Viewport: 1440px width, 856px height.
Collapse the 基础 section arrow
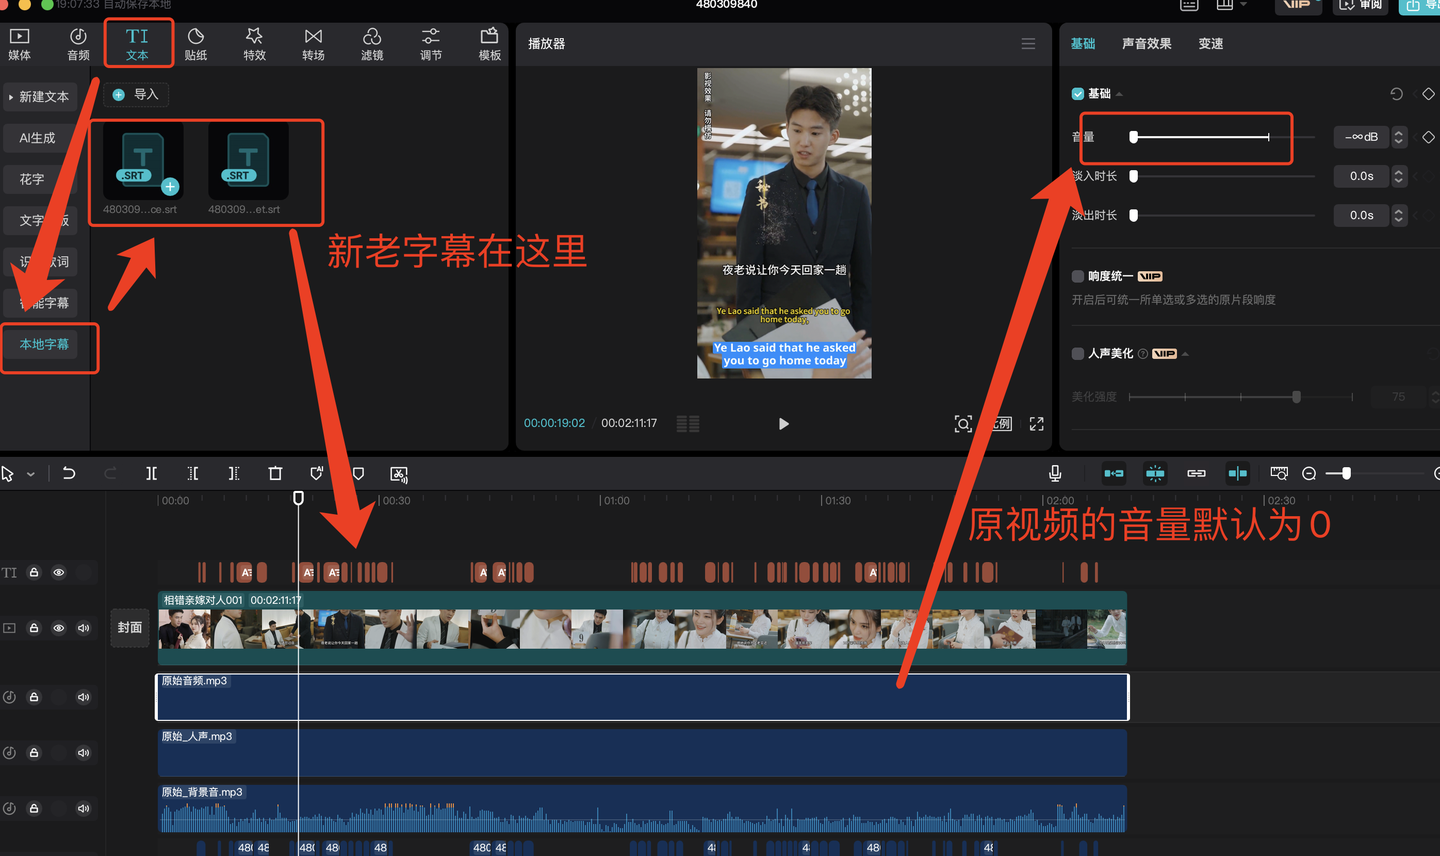click(x=1119, y=94)
